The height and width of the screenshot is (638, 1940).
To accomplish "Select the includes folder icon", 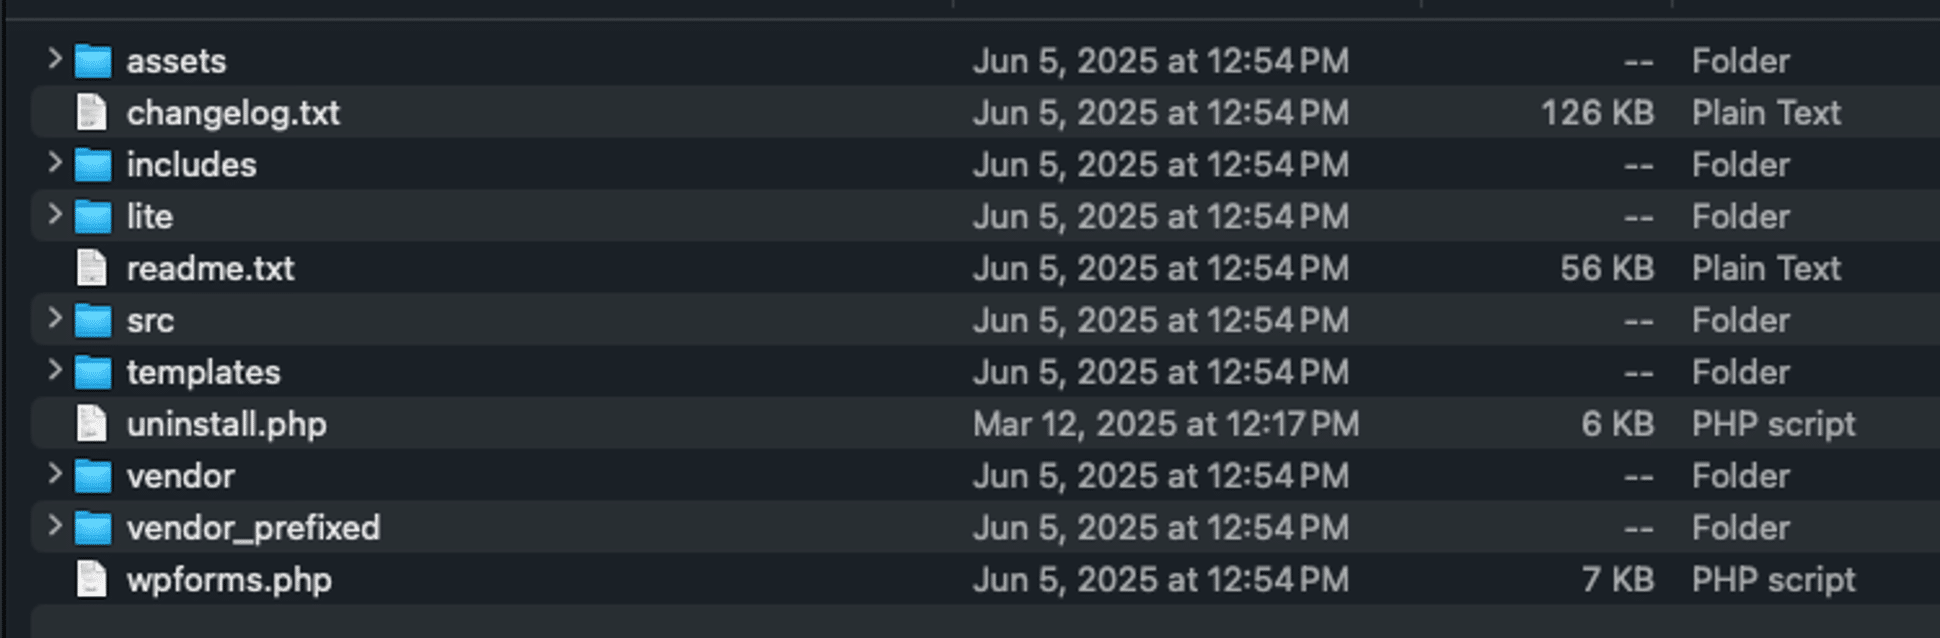I will (x=93, y=165).
